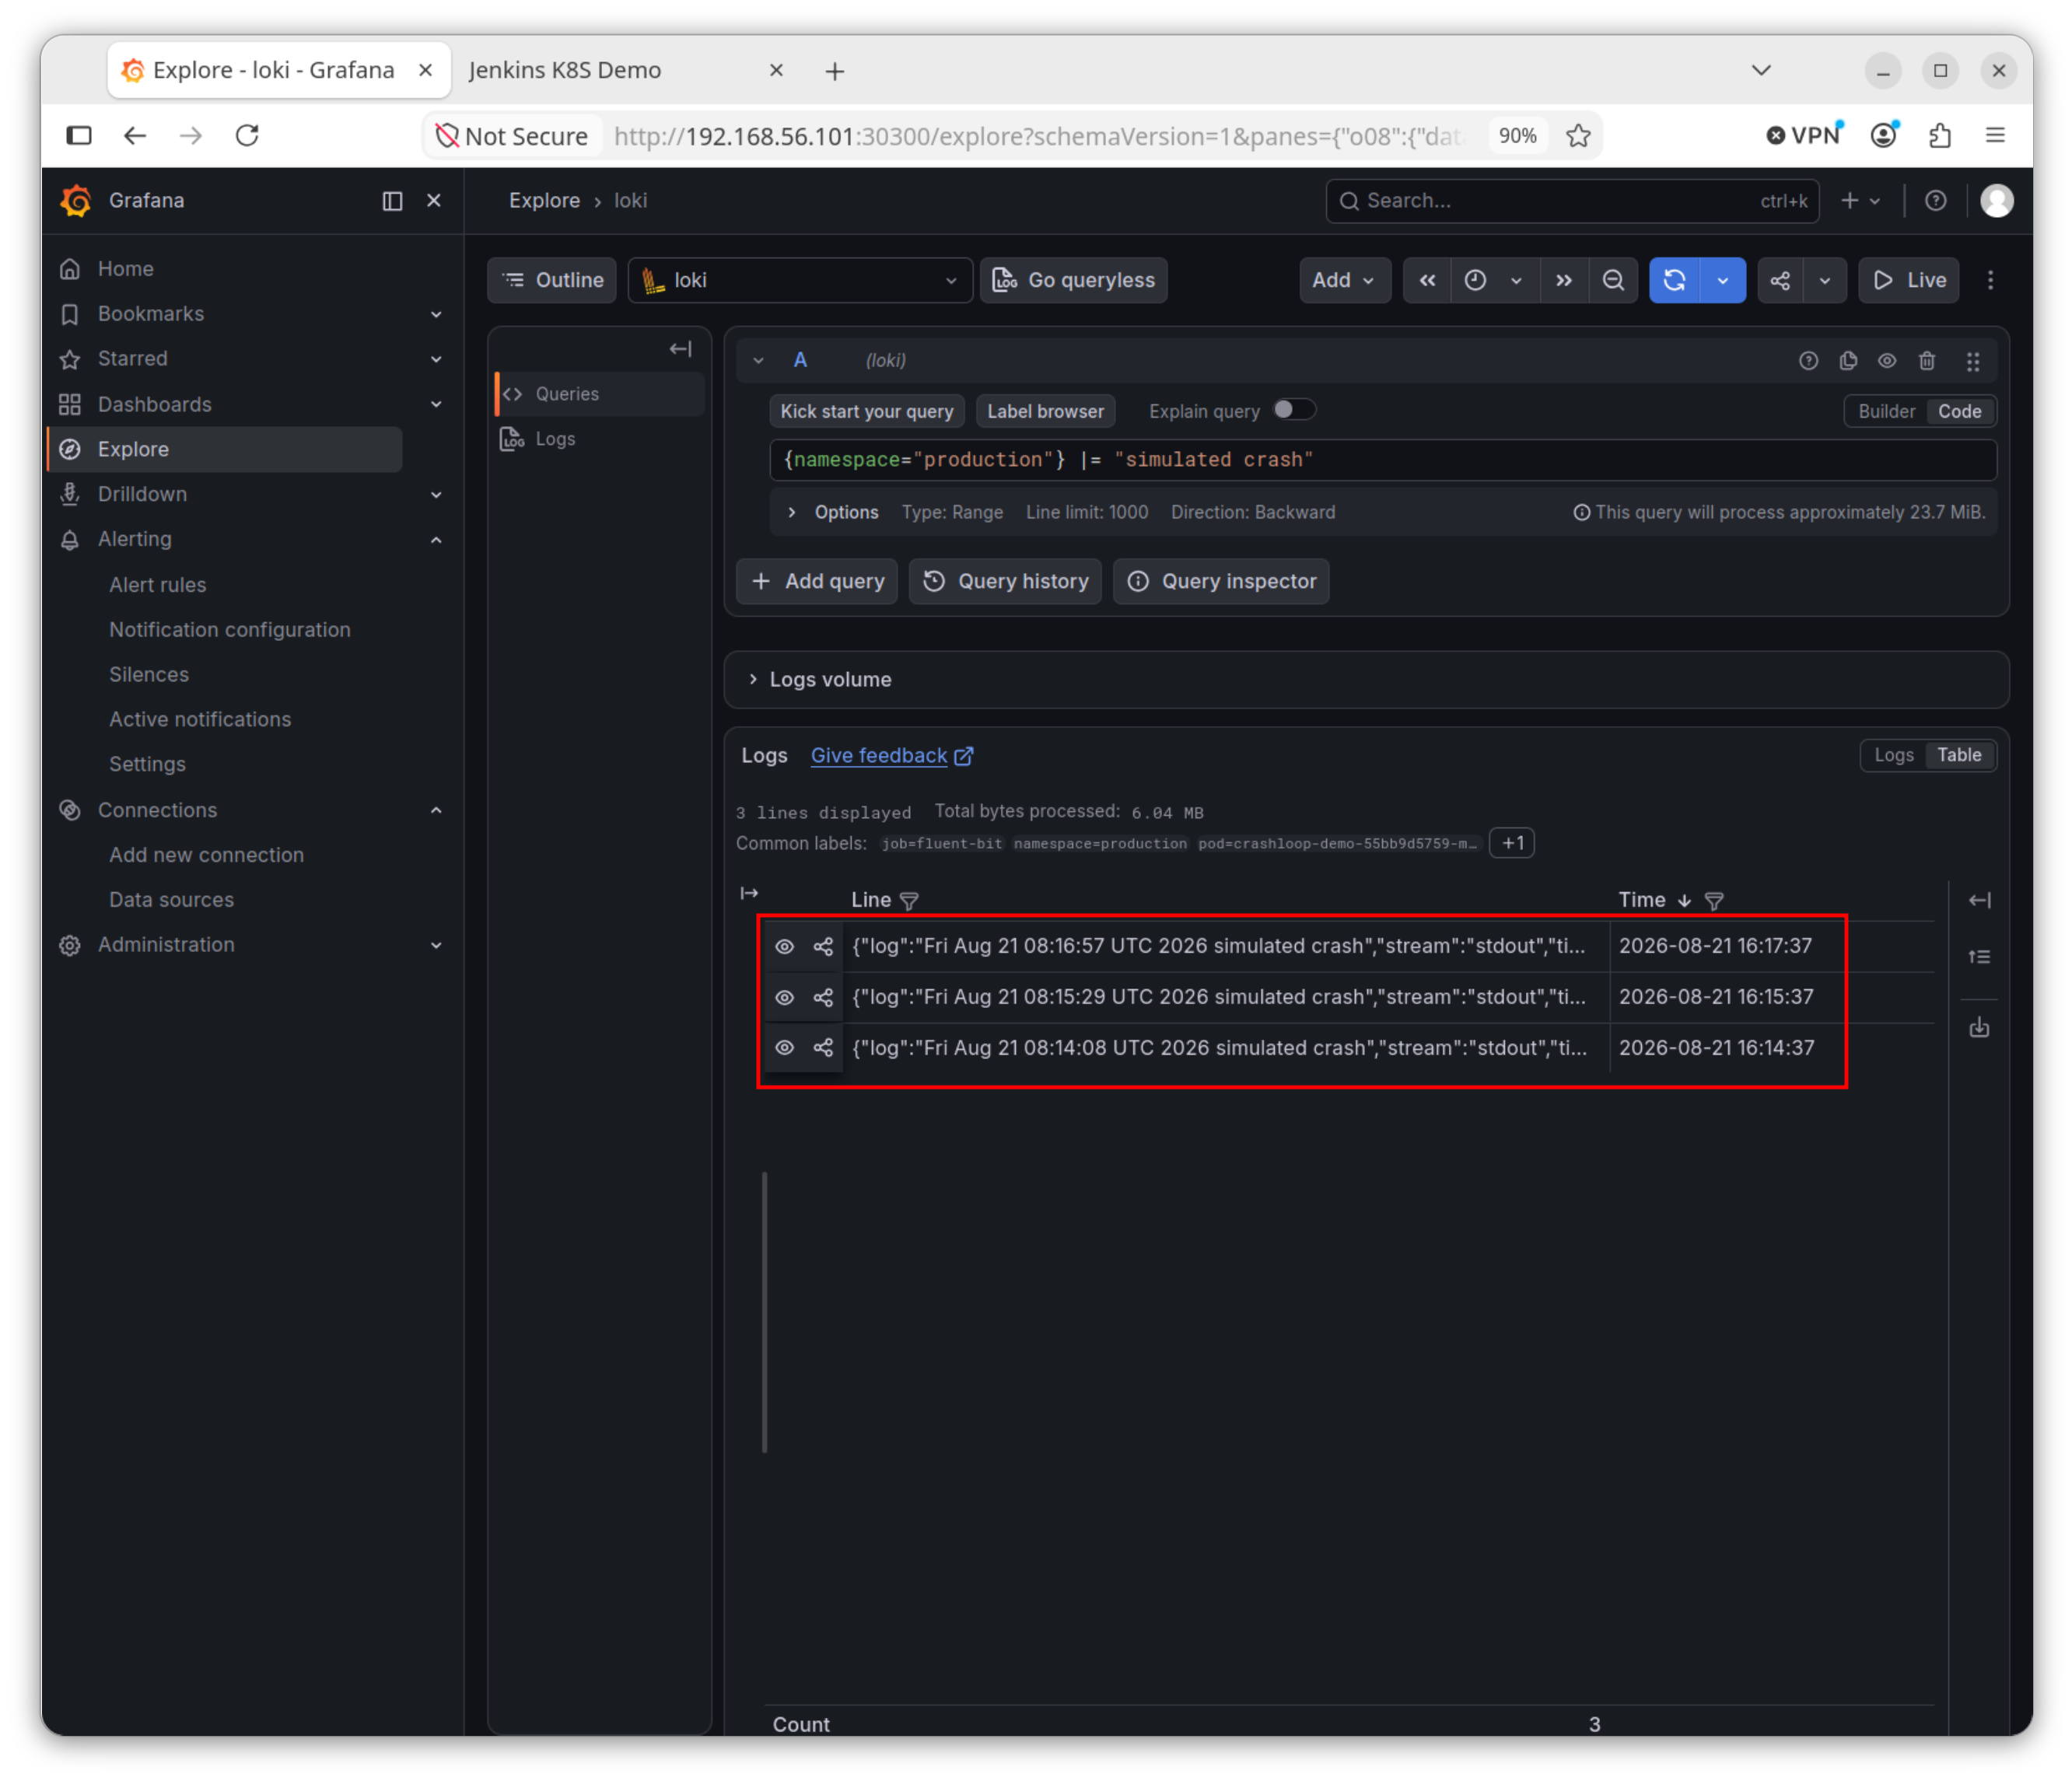Open Notification configuration page

pyautogui.click(x=230, y=630)
